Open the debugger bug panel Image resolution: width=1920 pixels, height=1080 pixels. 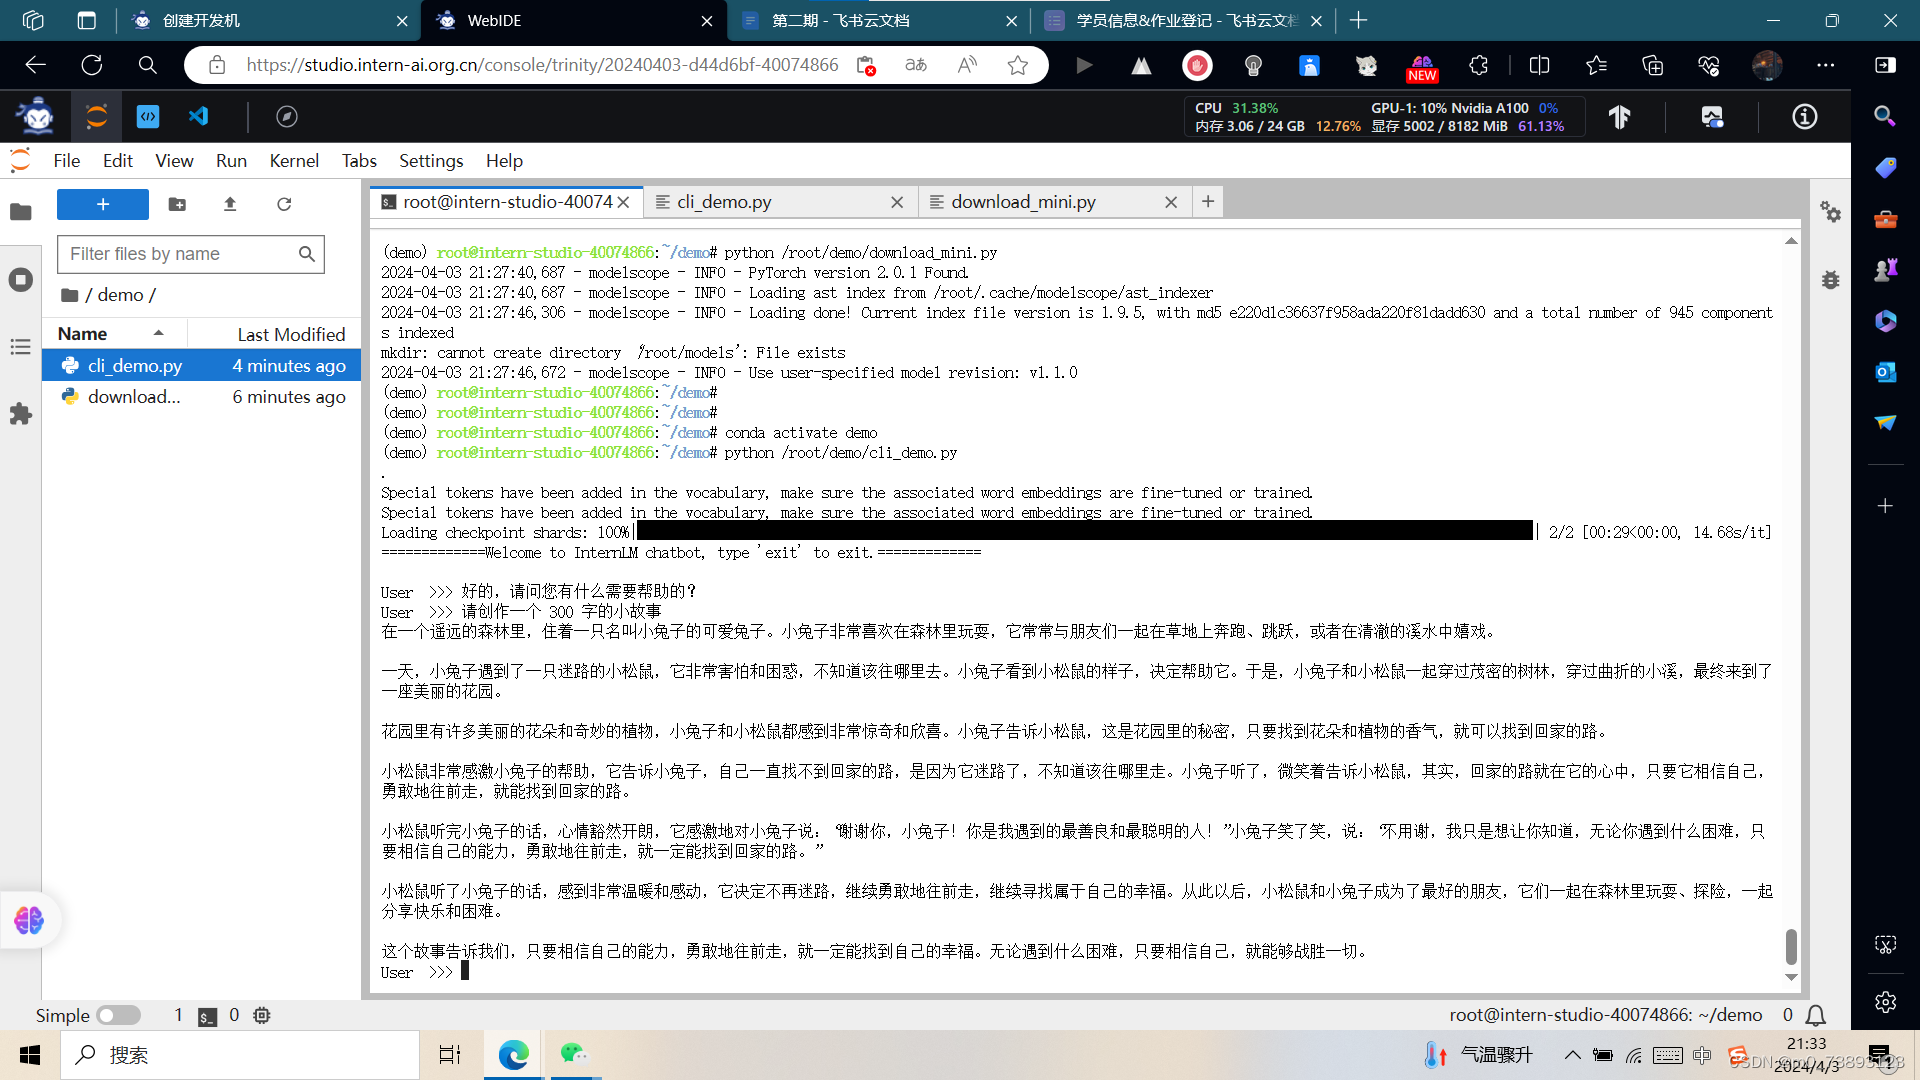tap(1830, 280)
